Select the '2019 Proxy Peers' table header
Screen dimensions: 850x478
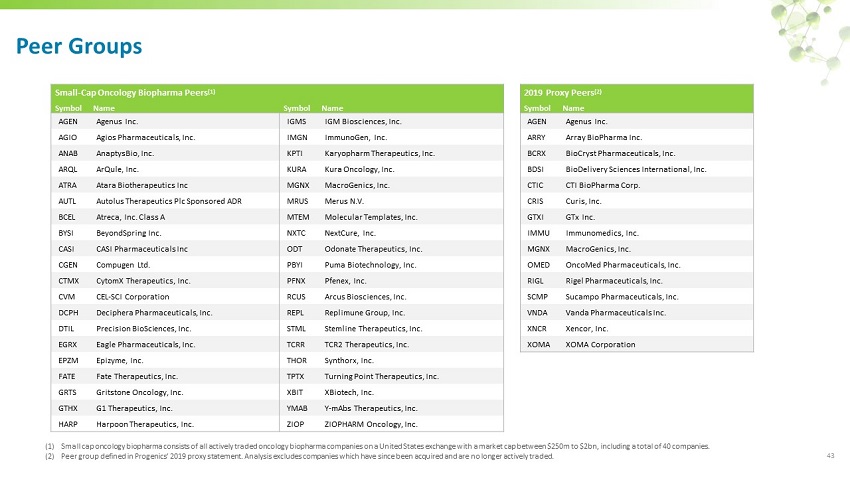pyautogui.click(x=563, y=92)
